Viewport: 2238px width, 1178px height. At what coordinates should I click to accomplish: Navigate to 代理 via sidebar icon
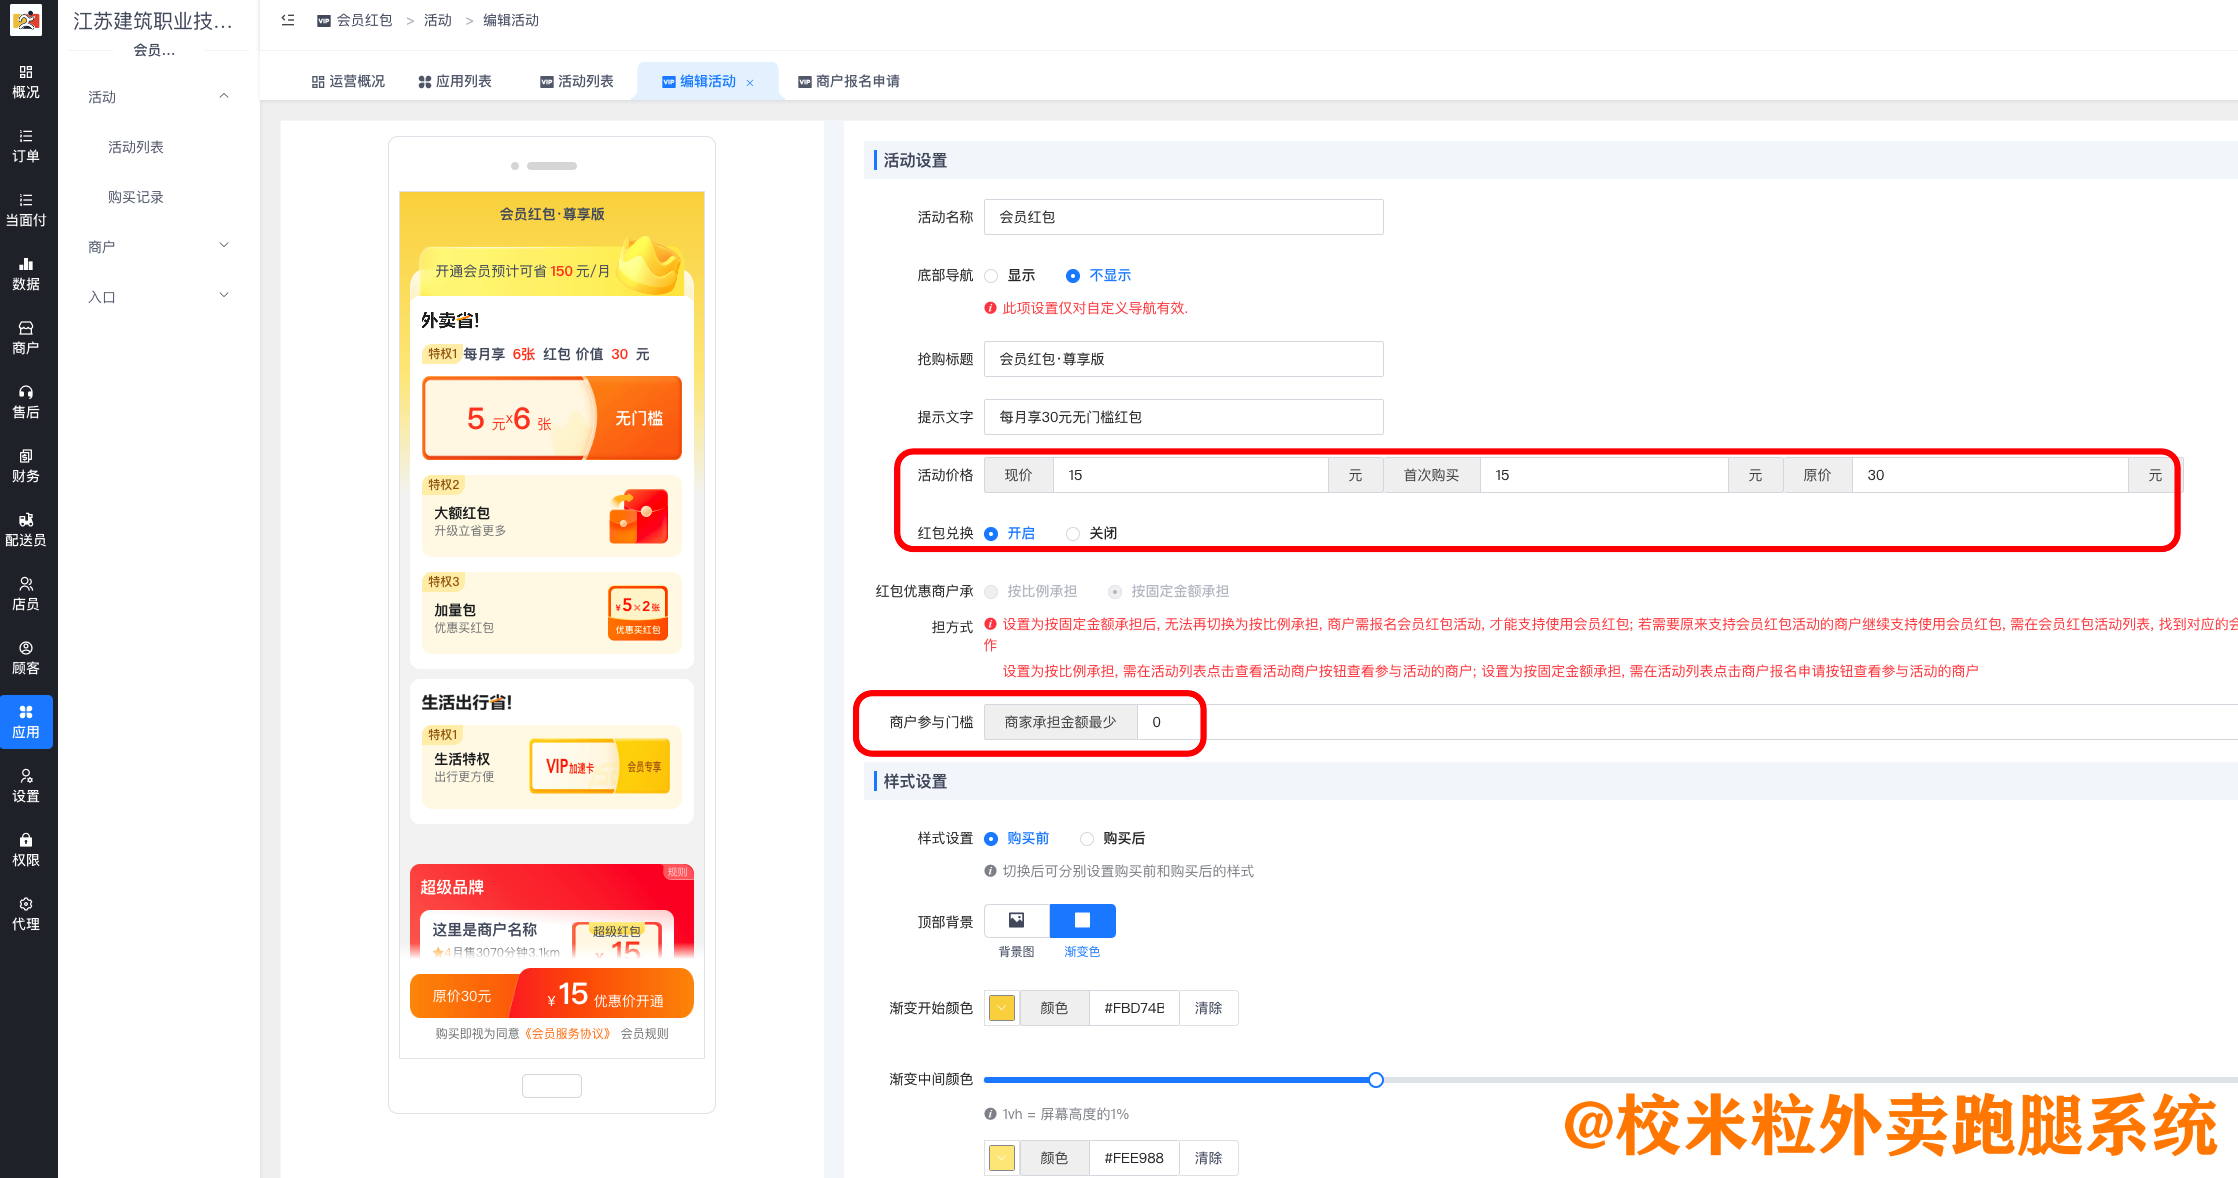(26, 913)
